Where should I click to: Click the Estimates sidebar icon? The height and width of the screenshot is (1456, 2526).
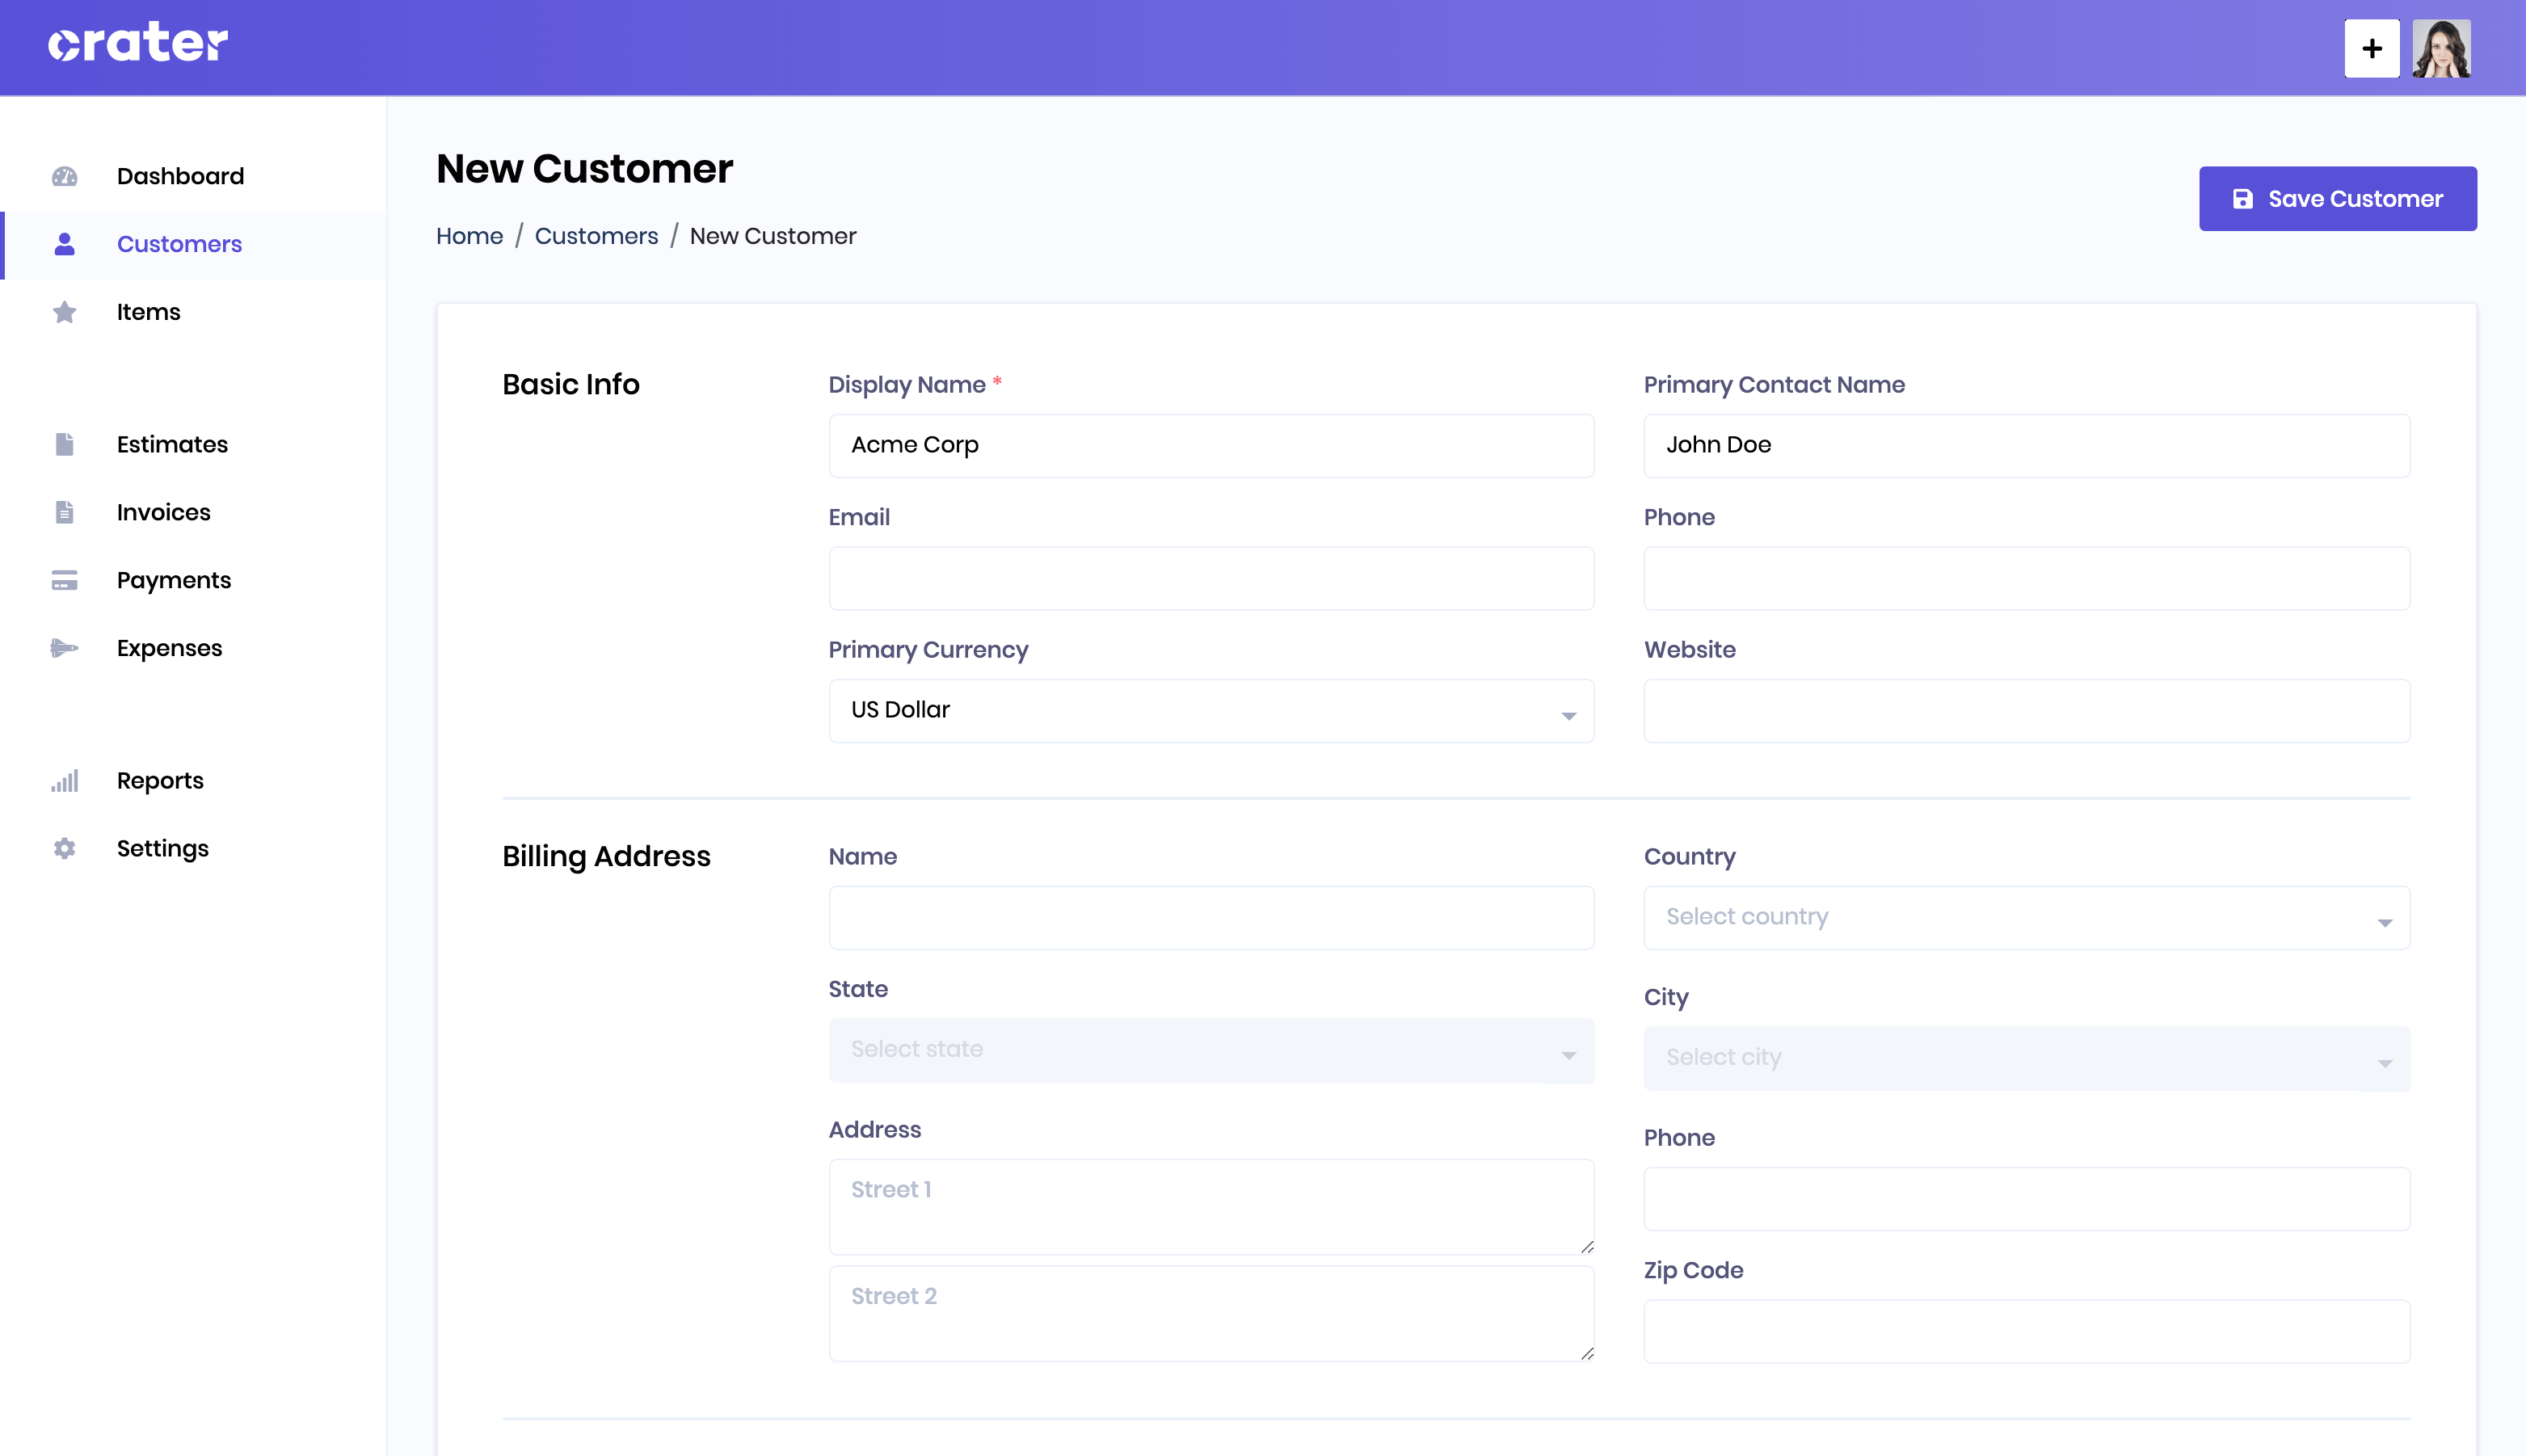pyautogui.click(x=64, y=444)
